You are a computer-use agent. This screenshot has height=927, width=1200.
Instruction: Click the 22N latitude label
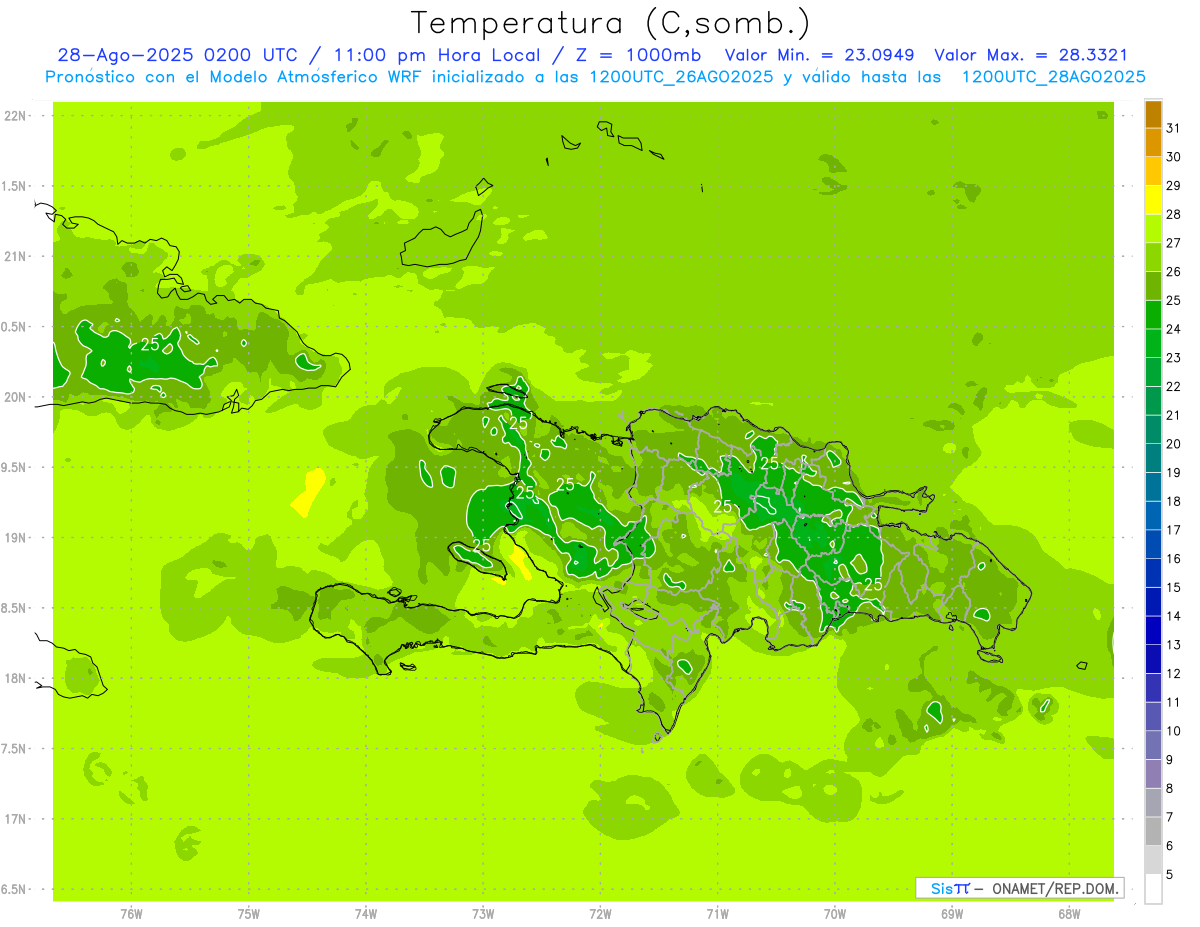pos(15,116)
